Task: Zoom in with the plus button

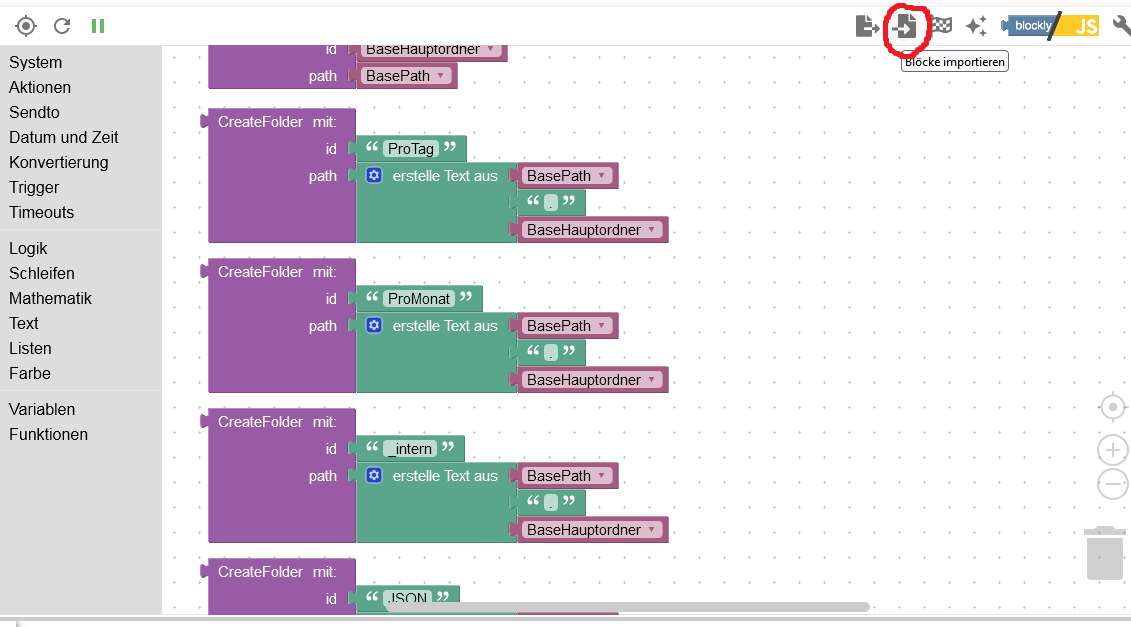Action: point(1112,449)
